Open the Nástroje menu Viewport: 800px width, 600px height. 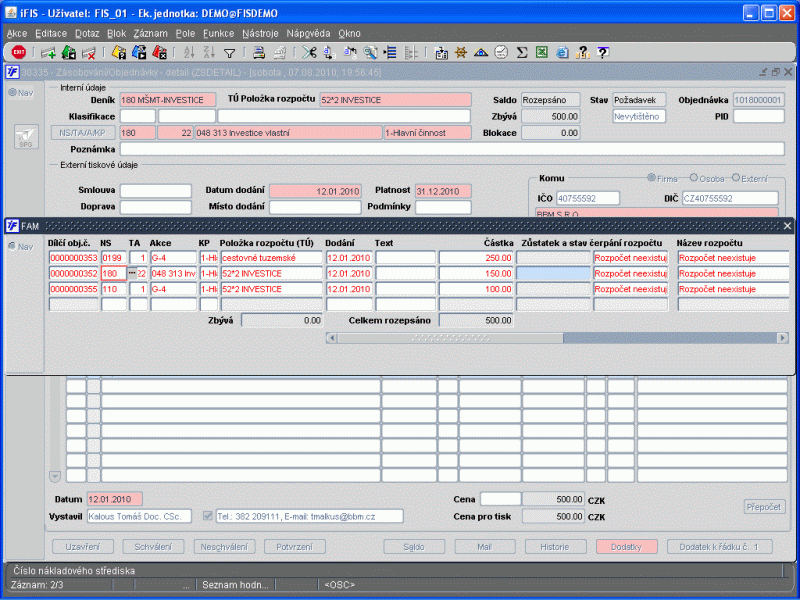pyautogui.click(x=260, y=33)
